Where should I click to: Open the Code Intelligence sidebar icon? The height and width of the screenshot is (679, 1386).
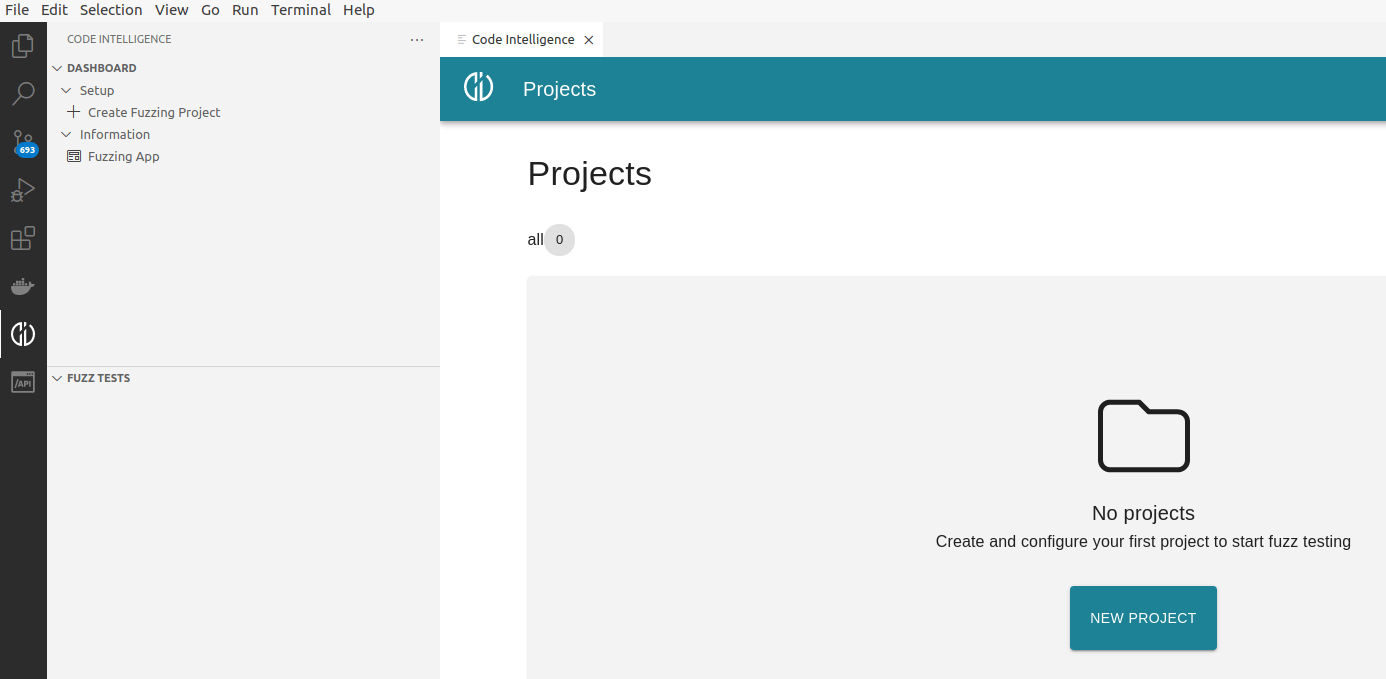(22, 334)
